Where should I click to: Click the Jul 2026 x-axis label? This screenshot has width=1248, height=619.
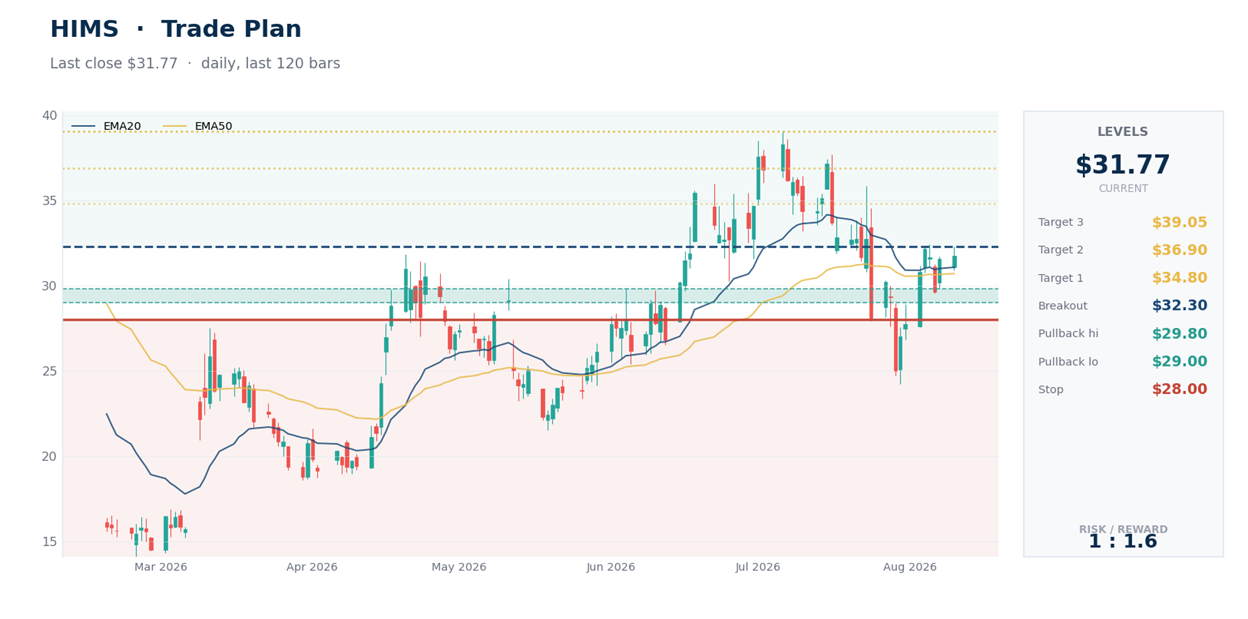(x=758, y=567)
